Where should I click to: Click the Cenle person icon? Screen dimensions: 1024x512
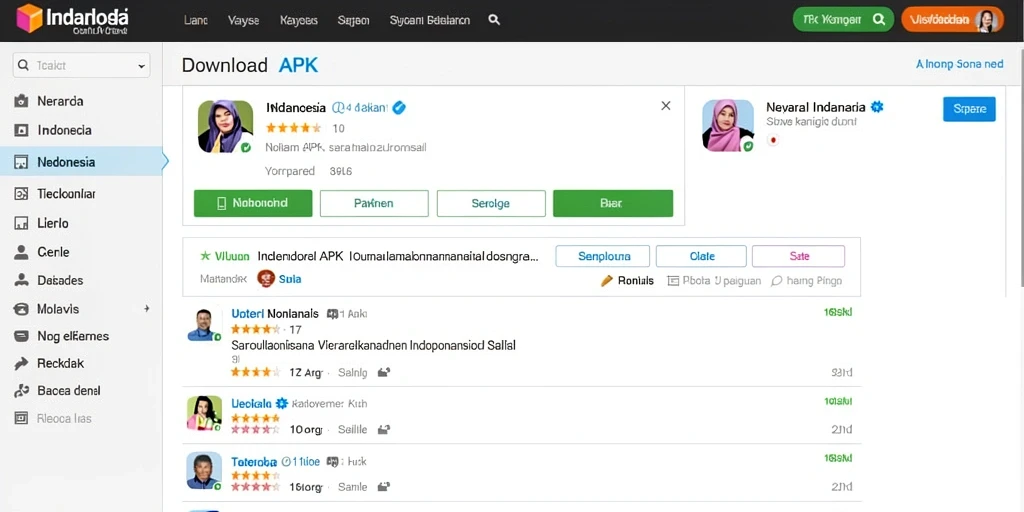(x=22, y=252)
